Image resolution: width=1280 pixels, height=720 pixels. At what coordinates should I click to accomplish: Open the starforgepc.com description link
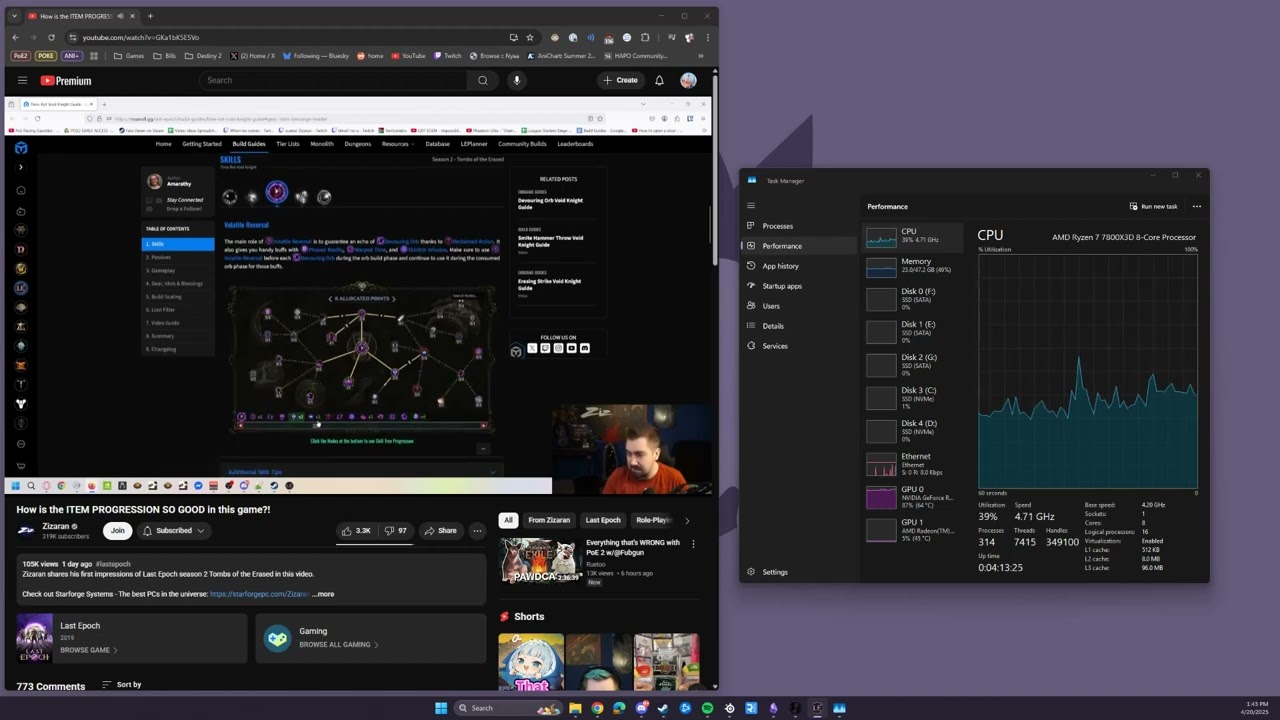tap(259, 594)
